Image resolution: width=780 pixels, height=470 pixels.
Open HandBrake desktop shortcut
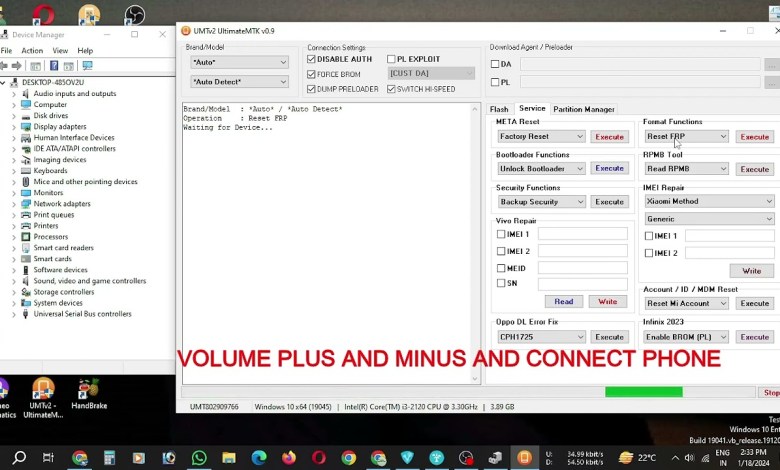click(89, 389)
